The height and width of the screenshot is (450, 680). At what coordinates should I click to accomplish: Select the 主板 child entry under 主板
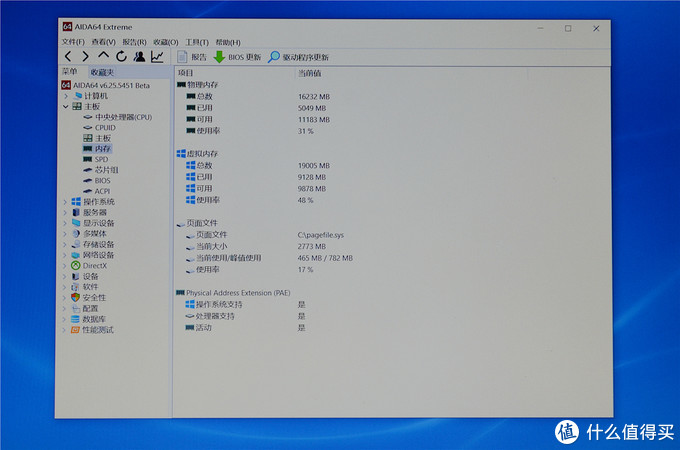103,138
